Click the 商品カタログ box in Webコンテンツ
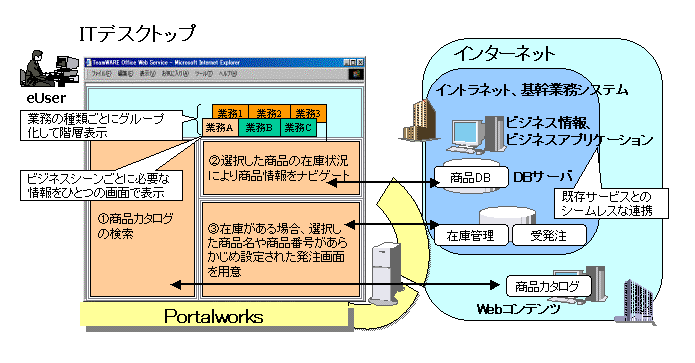The image size is (695, 363). (548, 287)
